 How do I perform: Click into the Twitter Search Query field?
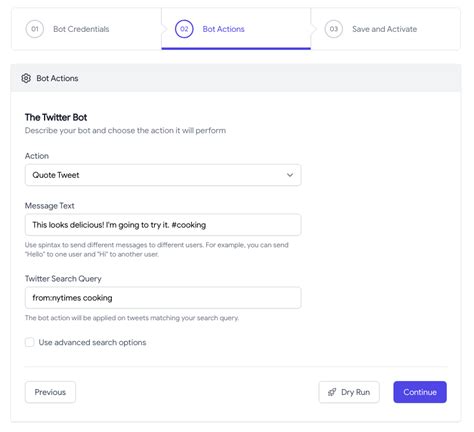[163, 298]
